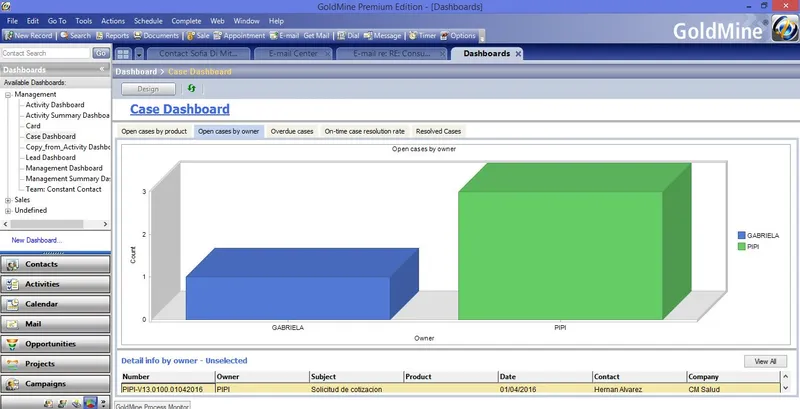Select On-time case resolution rate tab

365,131
